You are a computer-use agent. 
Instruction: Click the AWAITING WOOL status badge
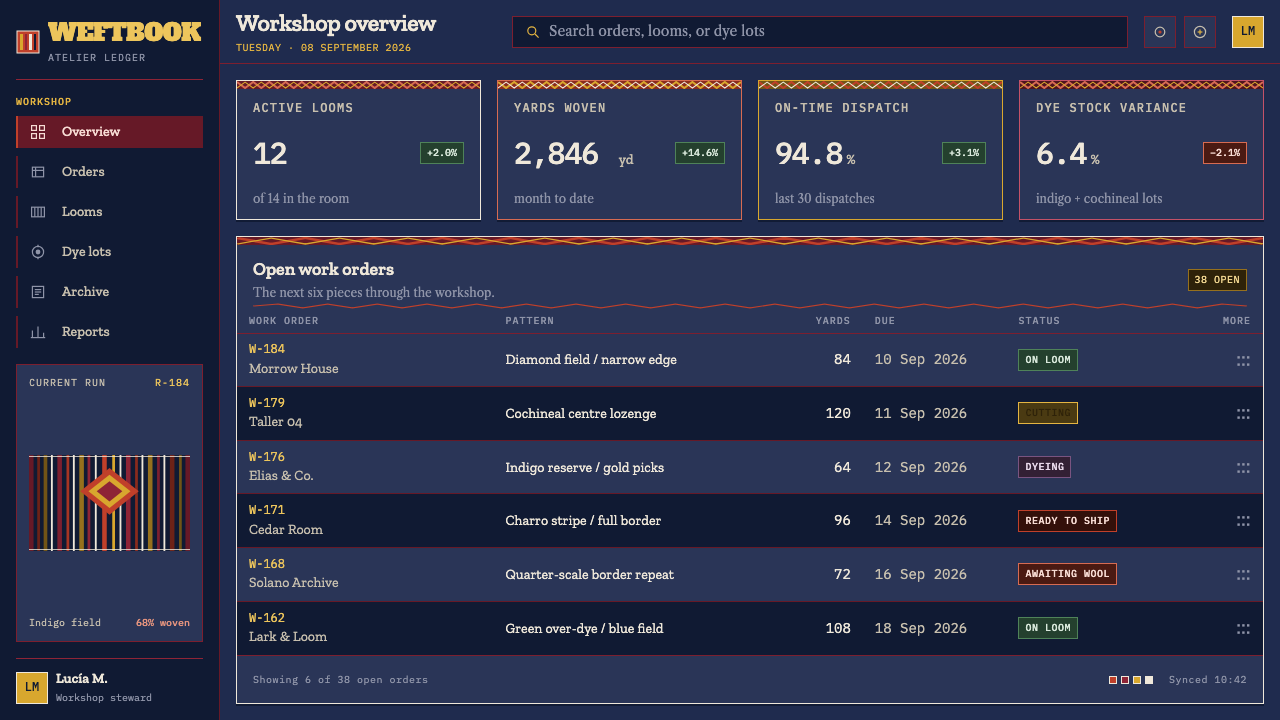point(1067,574)
